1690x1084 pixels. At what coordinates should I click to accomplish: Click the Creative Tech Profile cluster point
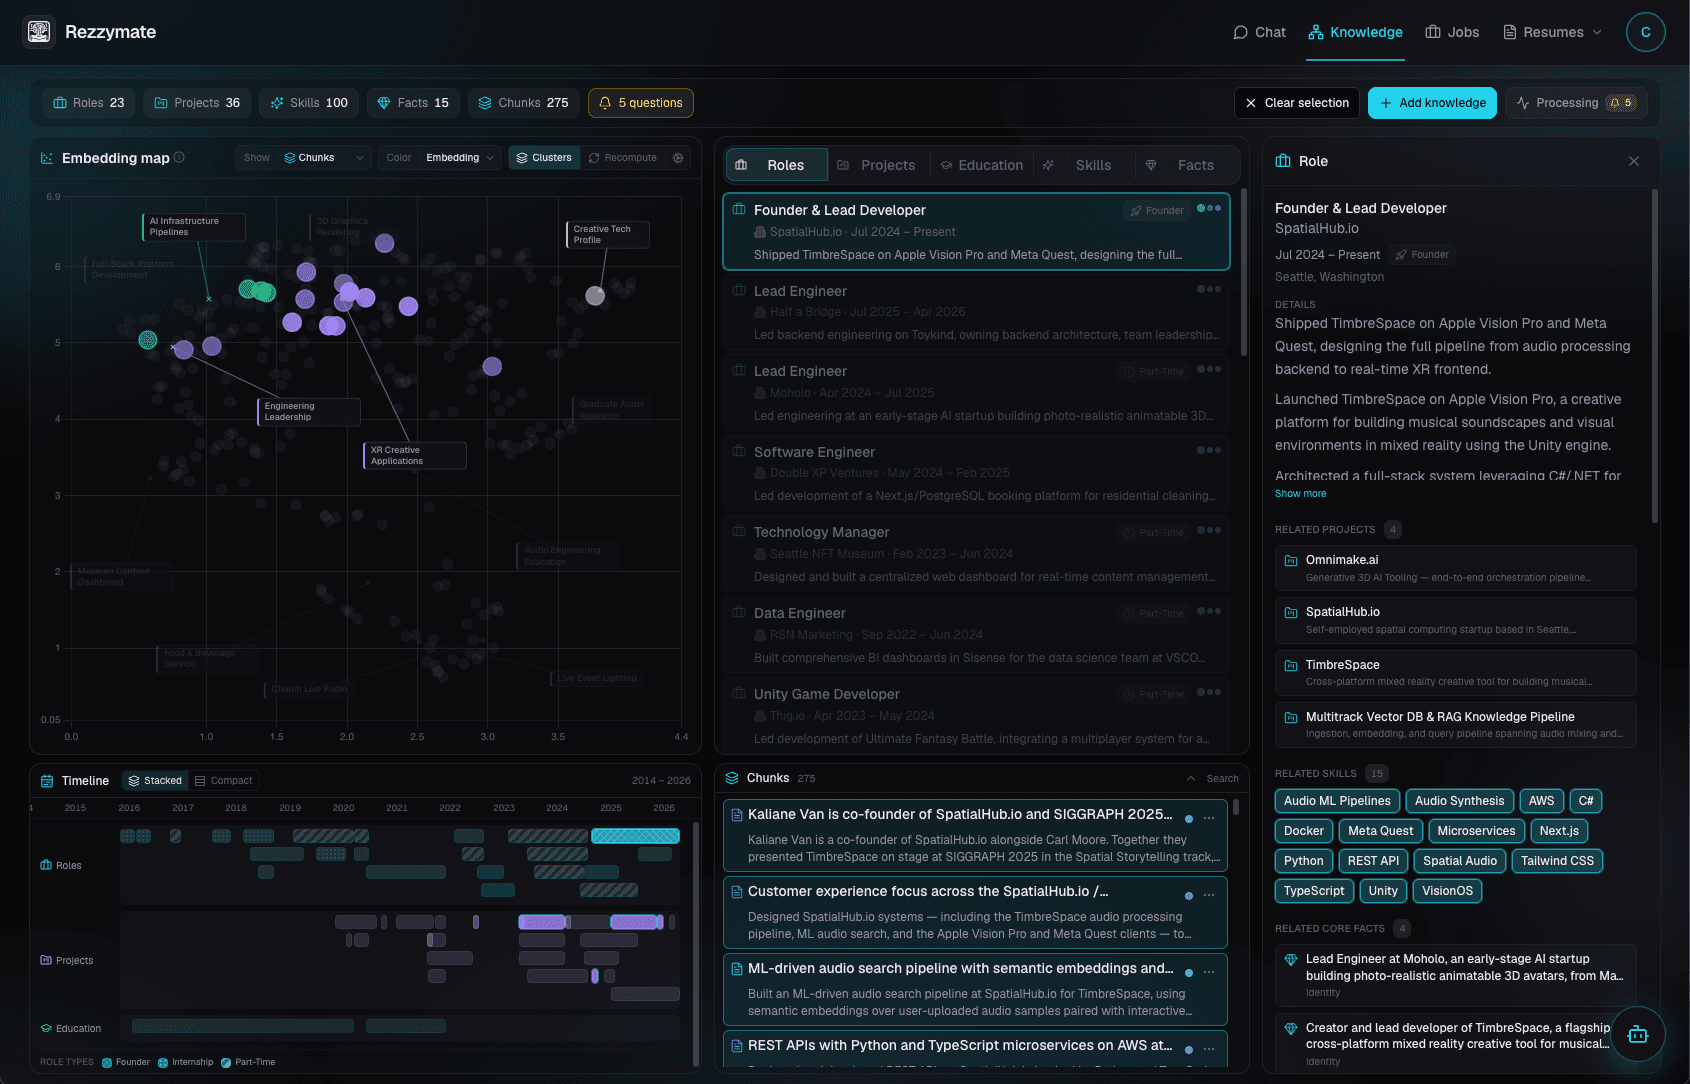click(x=595, y=296)
